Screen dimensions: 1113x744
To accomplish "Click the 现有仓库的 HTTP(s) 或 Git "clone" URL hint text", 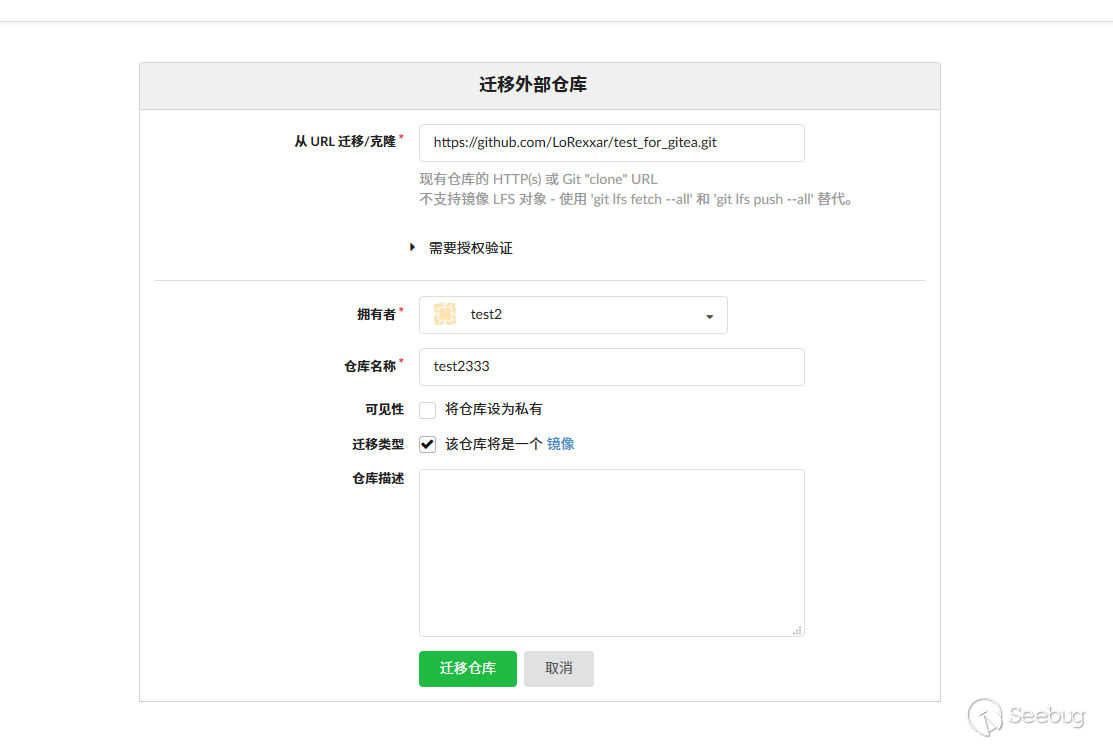I will [x=538, y=179].
